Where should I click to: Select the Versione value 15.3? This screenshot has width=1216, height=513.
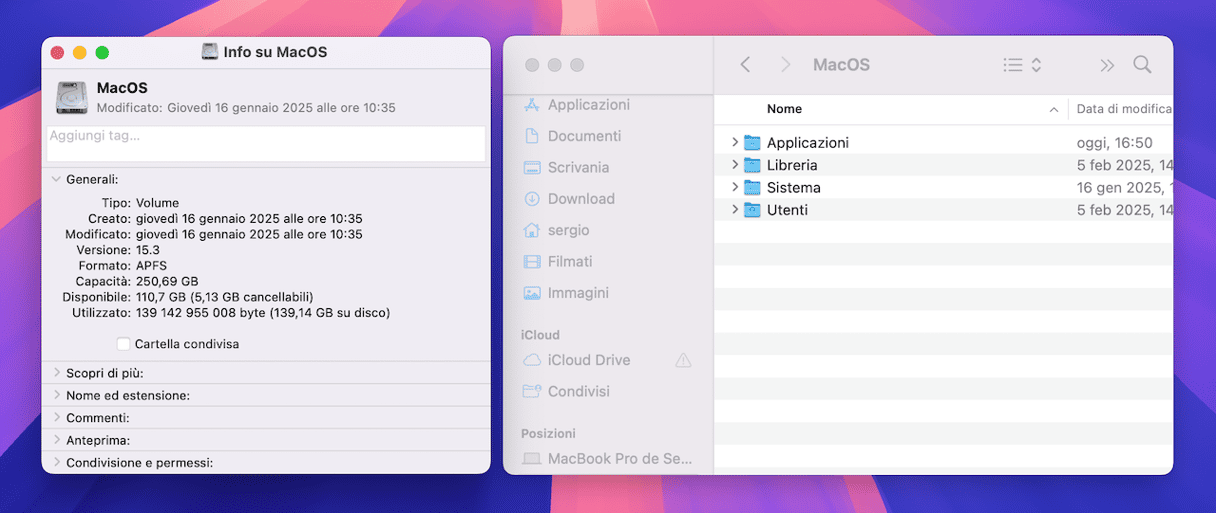pos(148,250)
